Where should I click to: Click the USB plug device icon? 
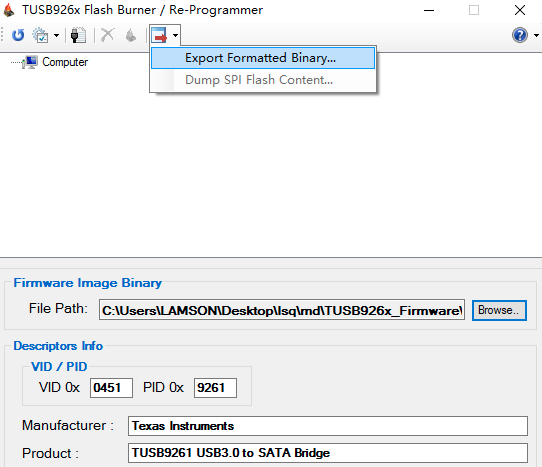tap(78, 35)
